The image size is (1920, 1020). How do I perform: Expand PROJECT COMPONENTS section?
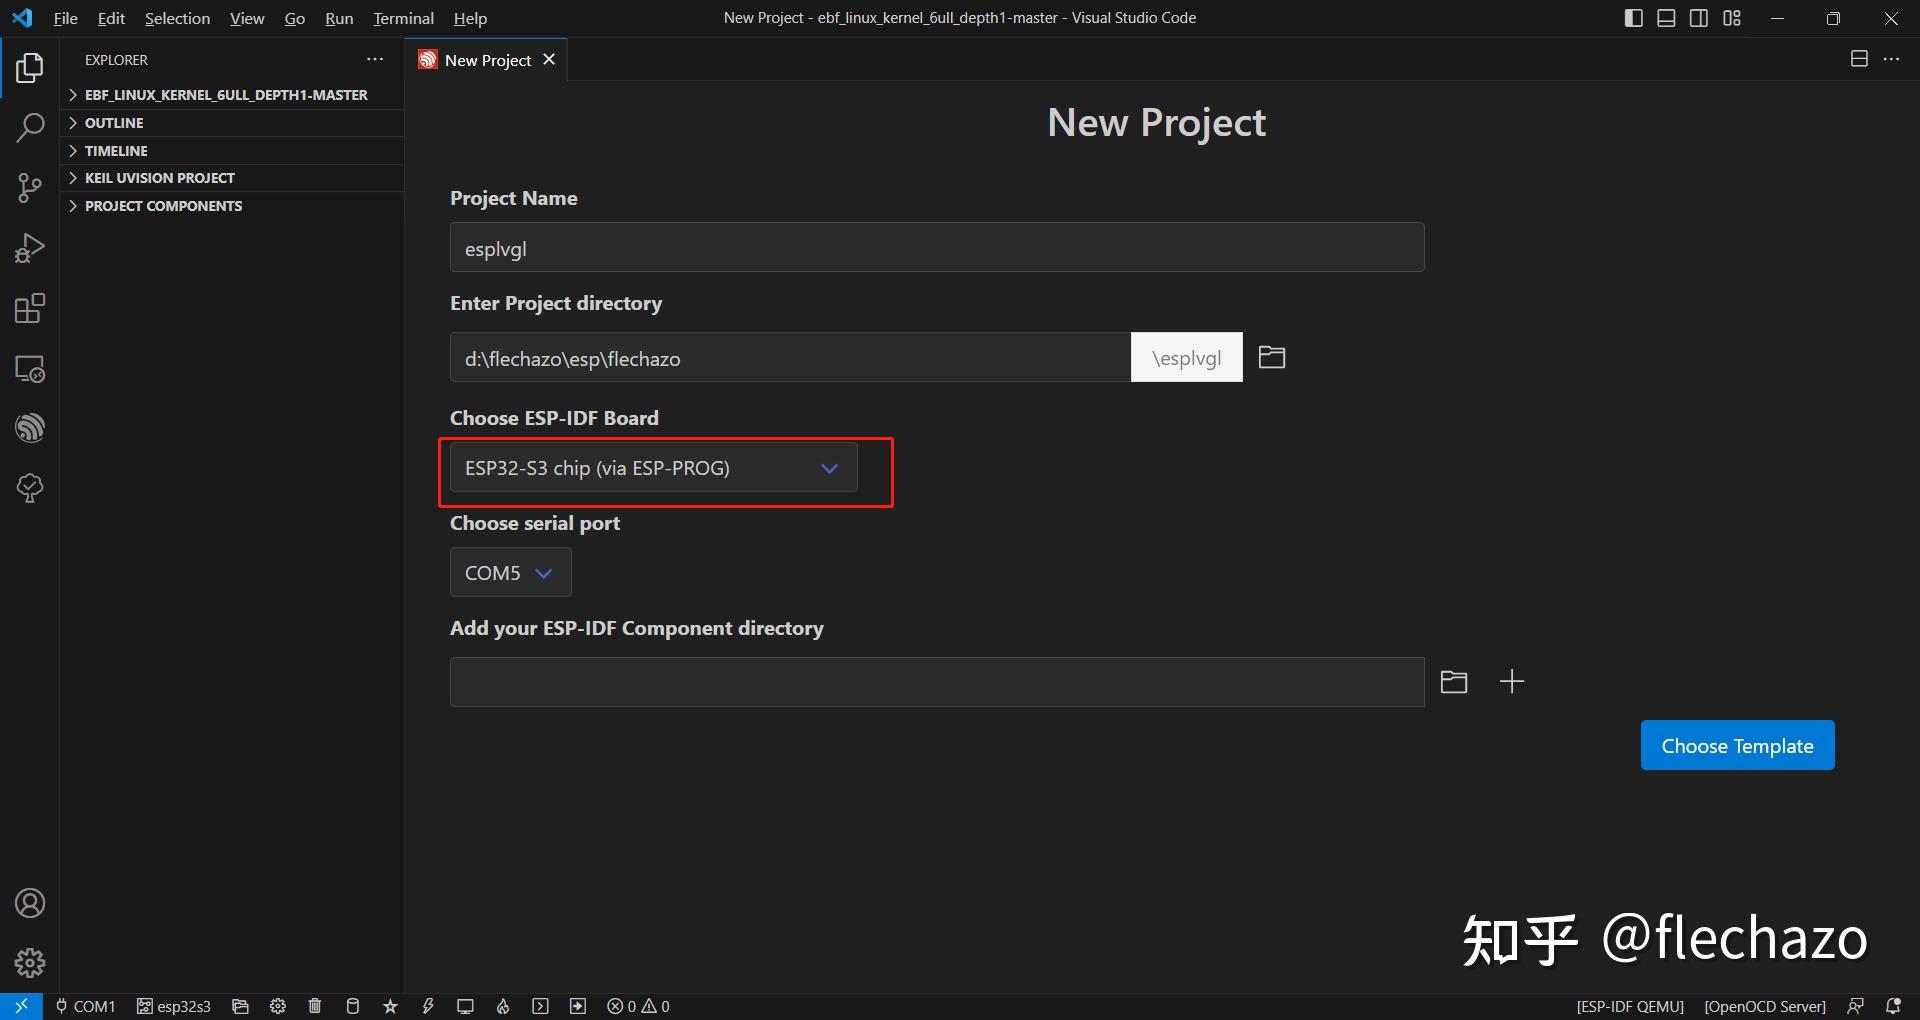(232, 206)
